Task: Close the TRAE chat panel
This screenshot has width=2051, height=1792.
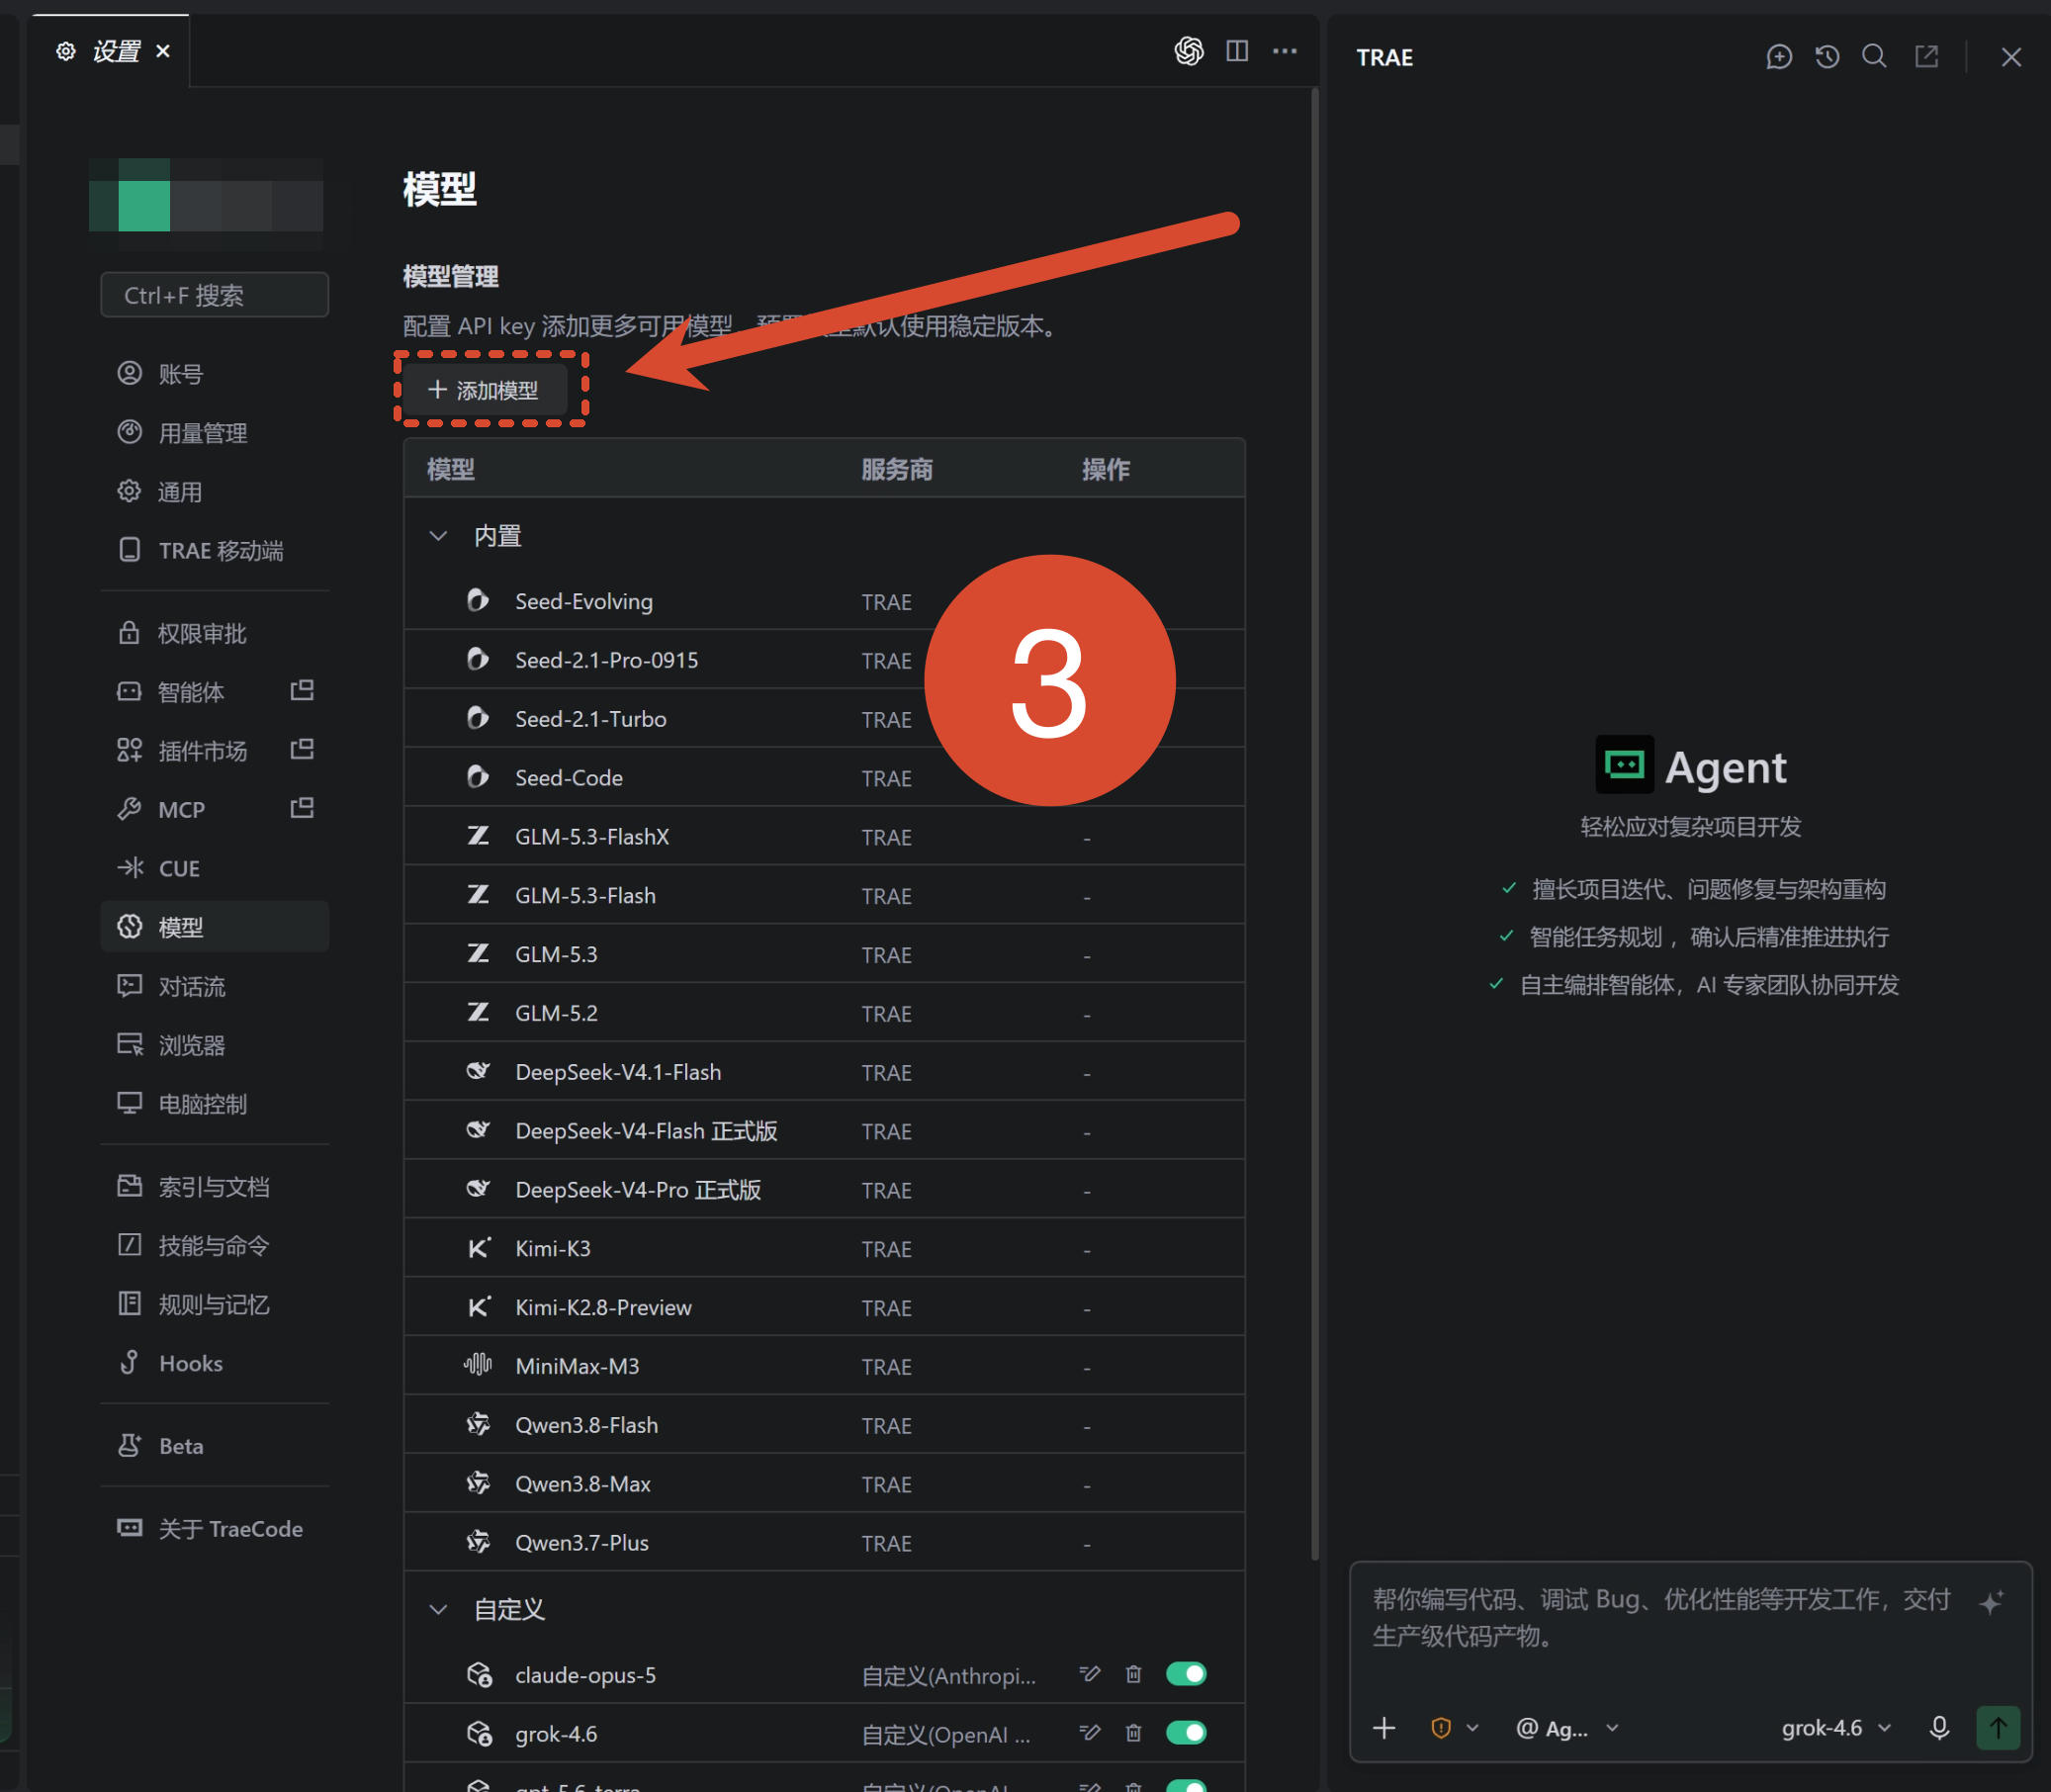Action: click(2011, 57)
